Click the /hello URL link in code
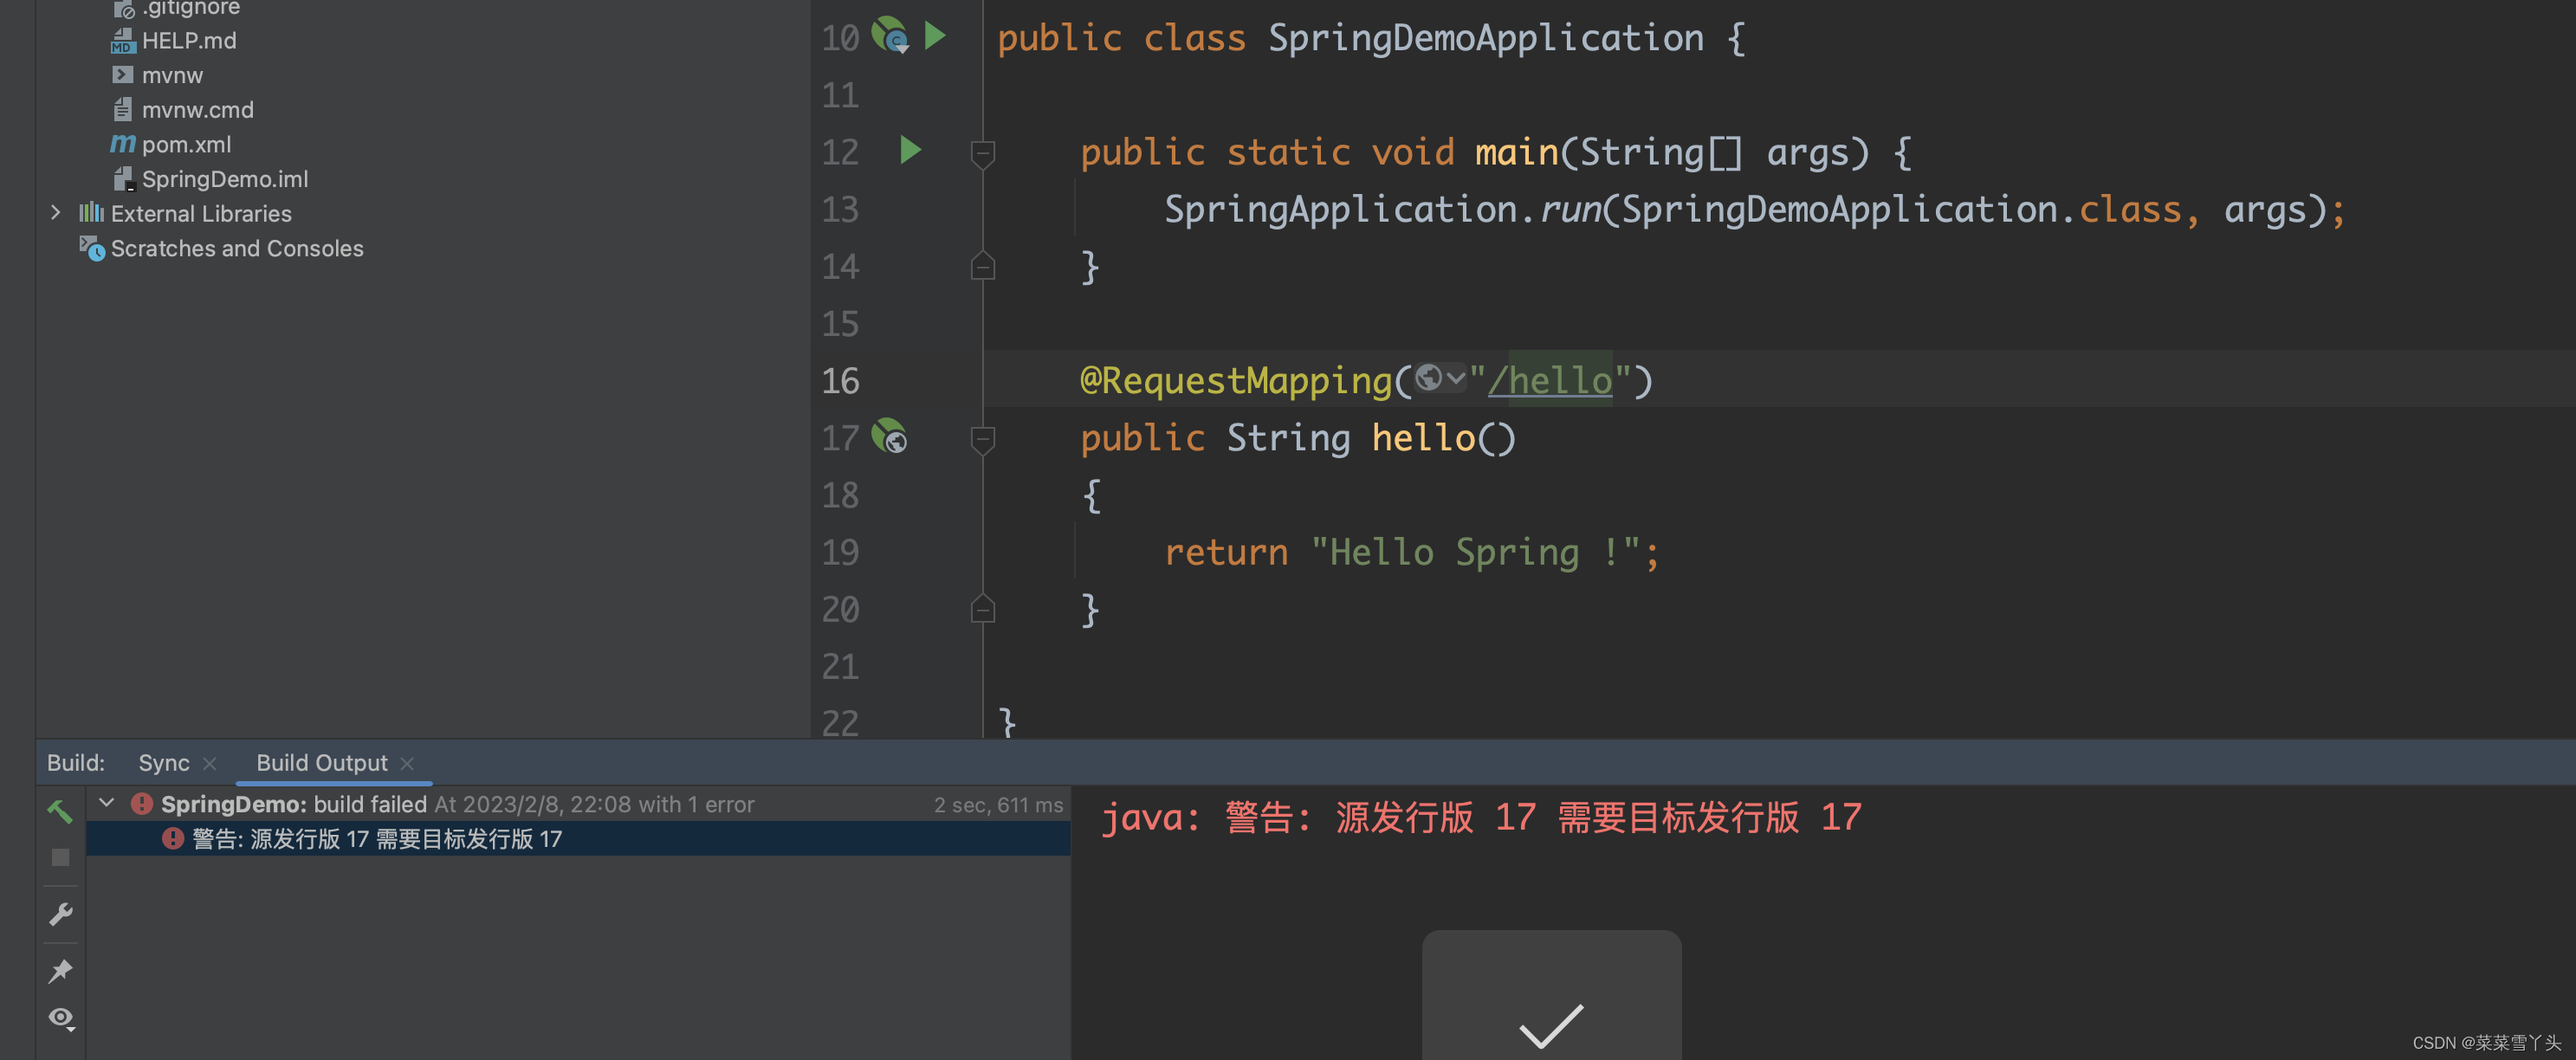 point(1550,381)
